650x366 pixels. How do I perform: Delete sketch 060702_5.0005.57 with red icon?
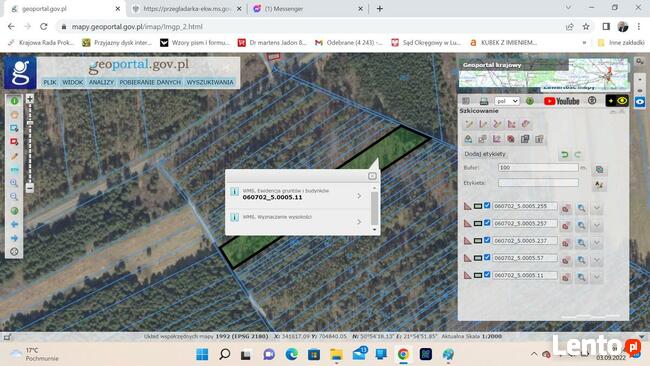tap(565, 260)
